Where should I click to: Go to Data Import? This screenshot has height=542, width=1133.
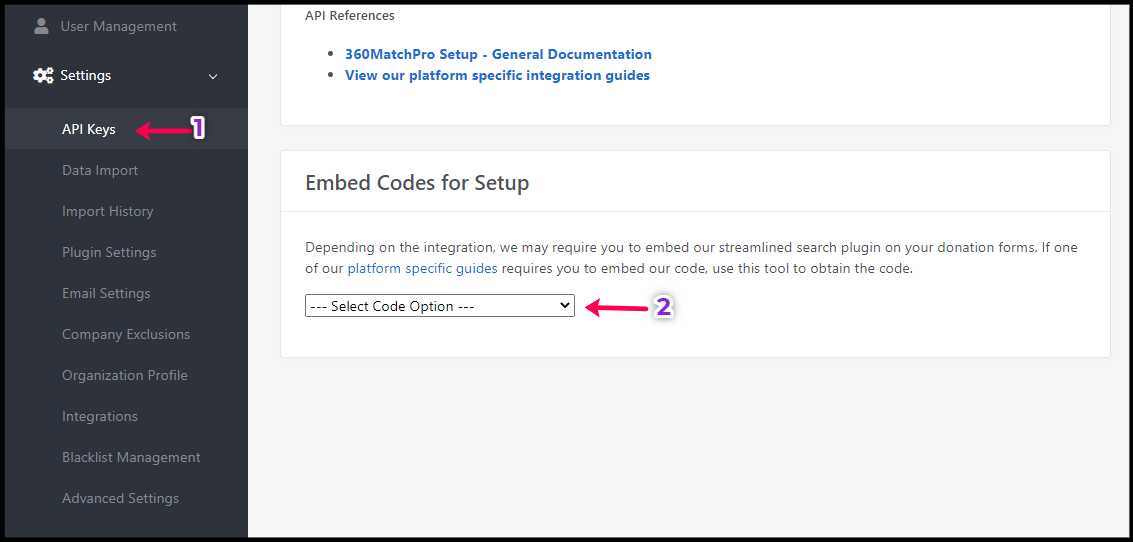click(x=100, y=170)
